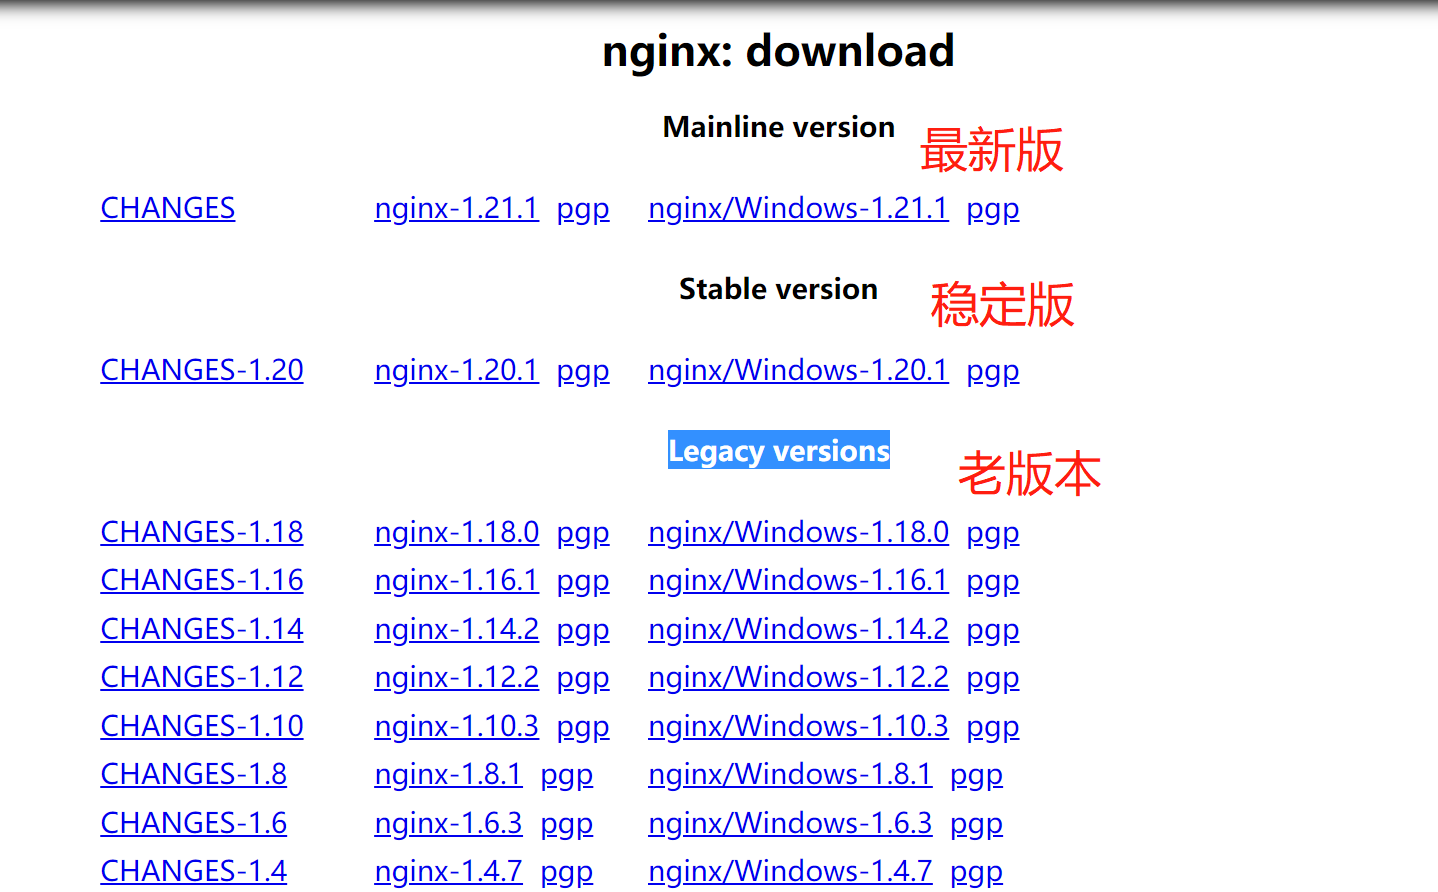Open CHANGES-1.18 link
This screenshot has width=1438, height=892.
202,532
